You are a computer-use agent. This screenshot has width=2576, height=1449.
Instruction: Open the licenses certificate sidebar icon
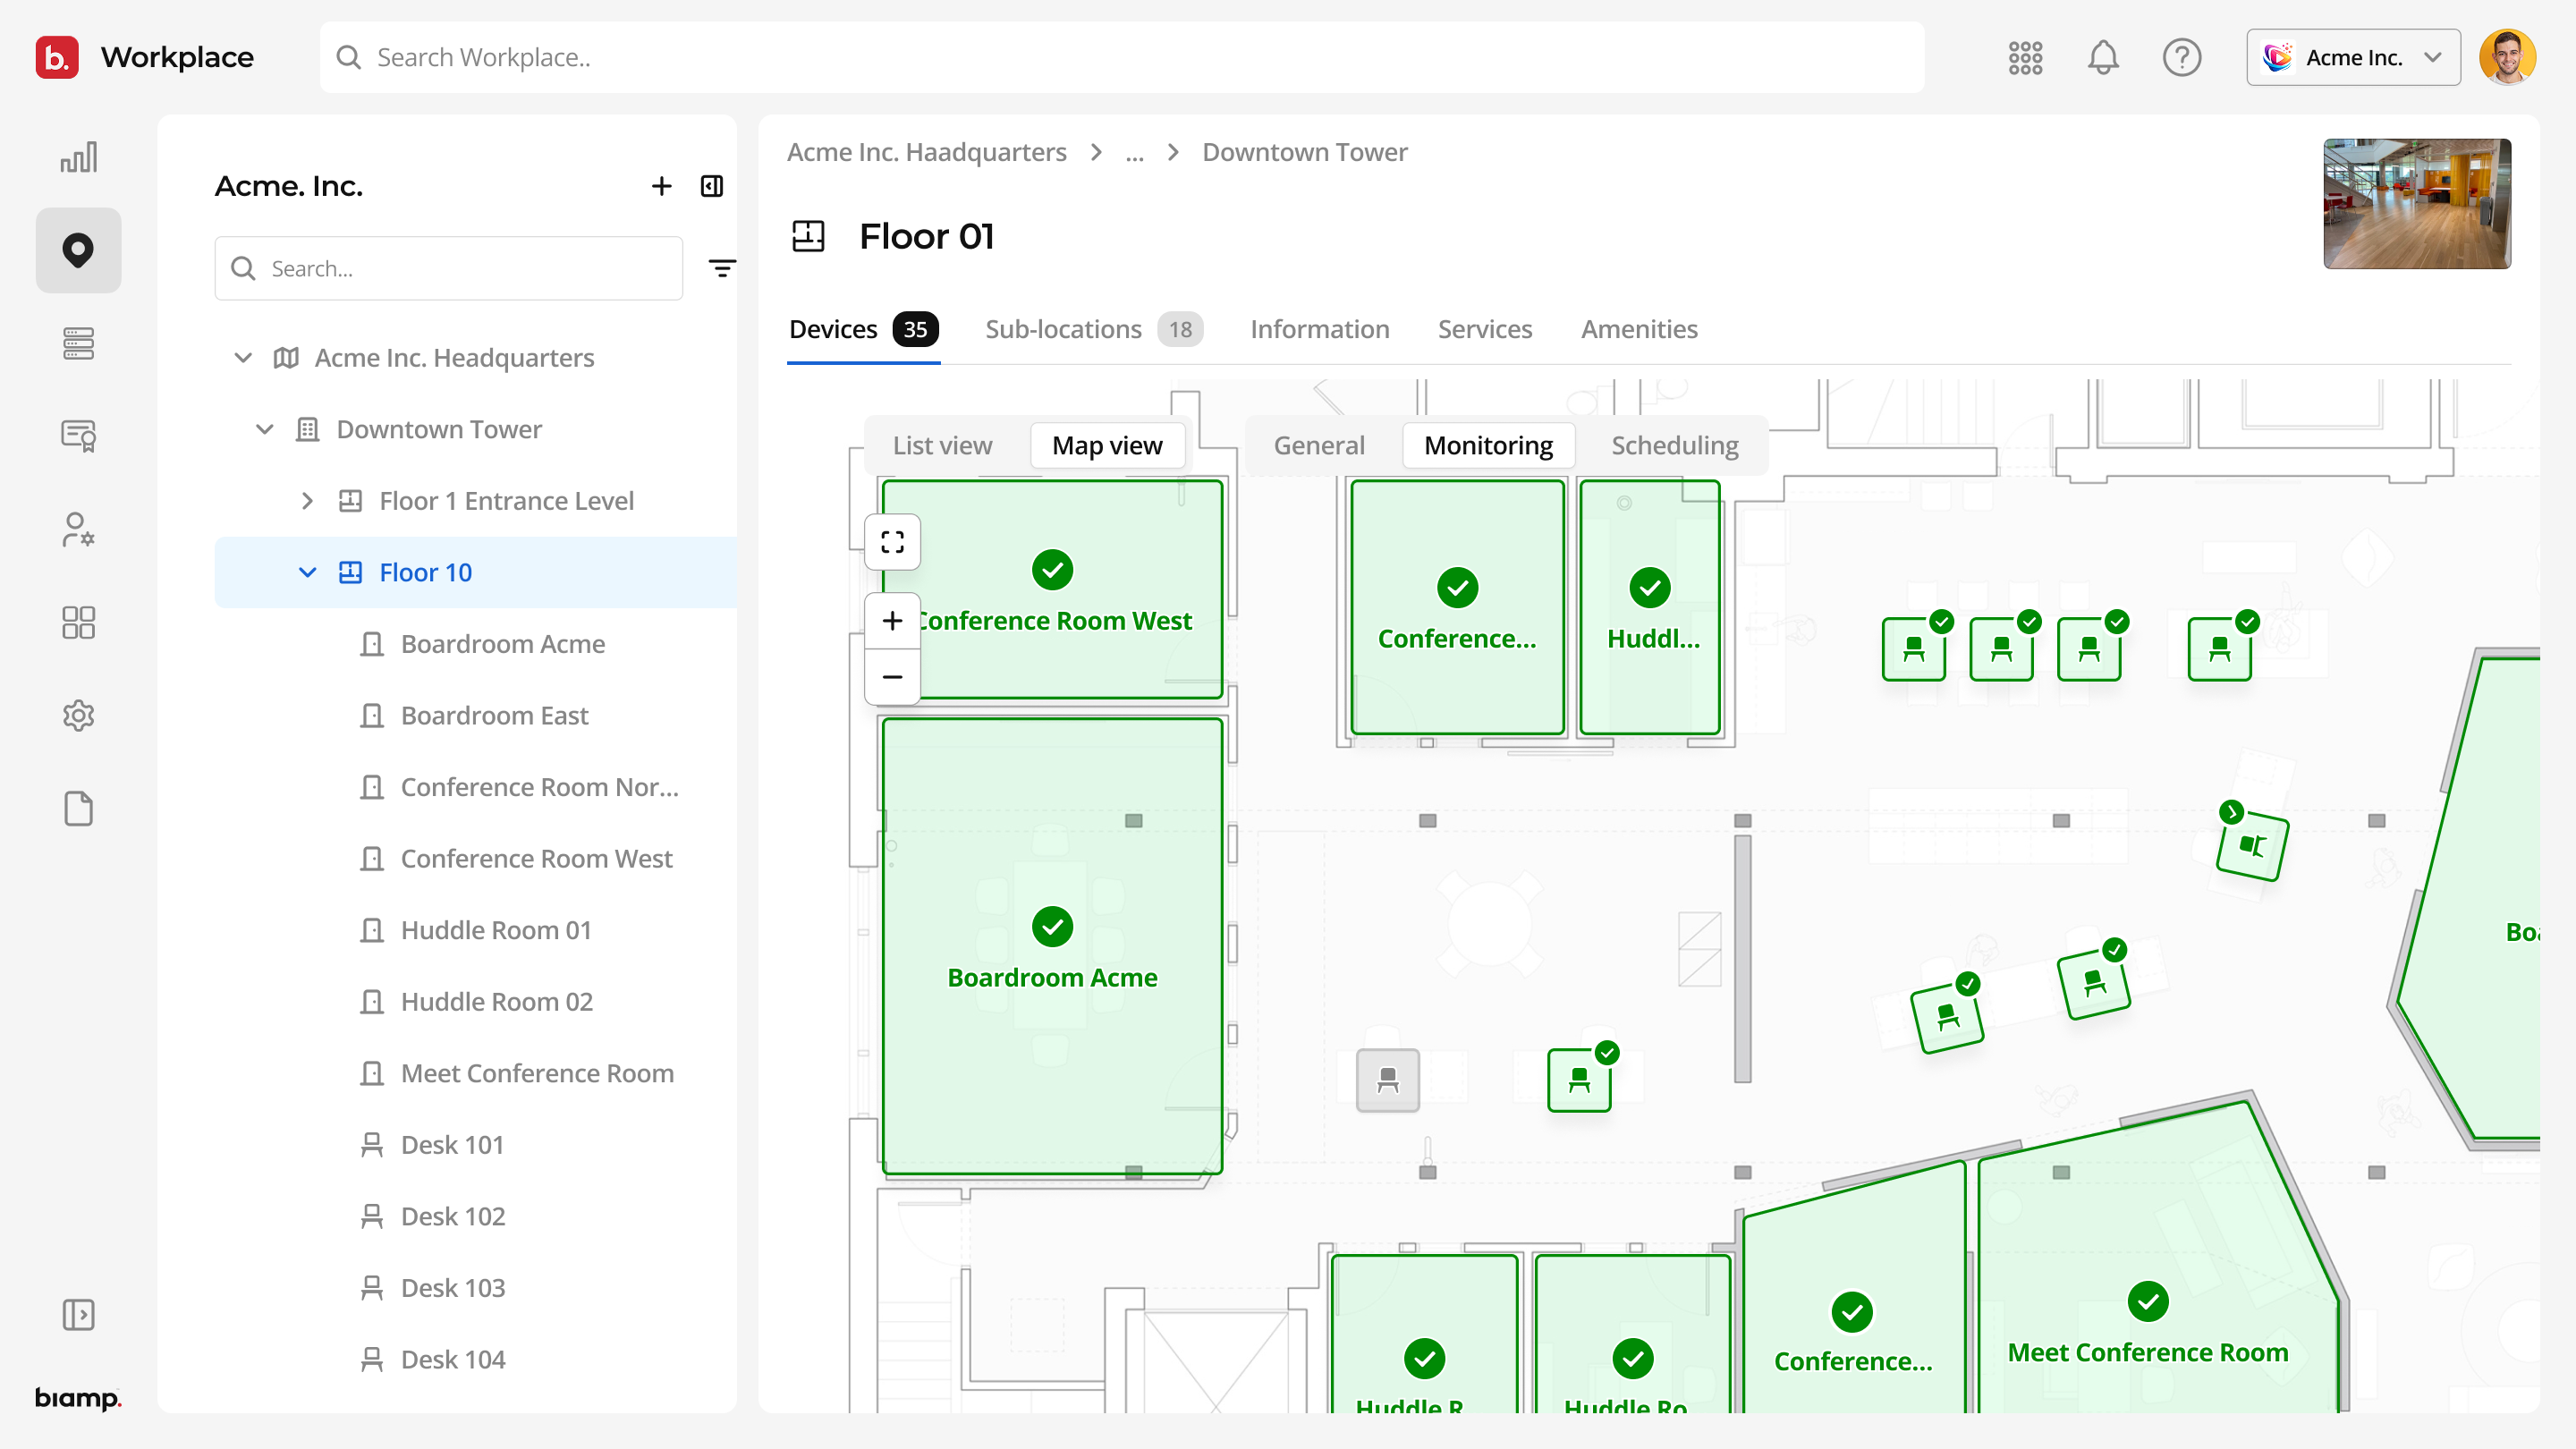point(78,436)
